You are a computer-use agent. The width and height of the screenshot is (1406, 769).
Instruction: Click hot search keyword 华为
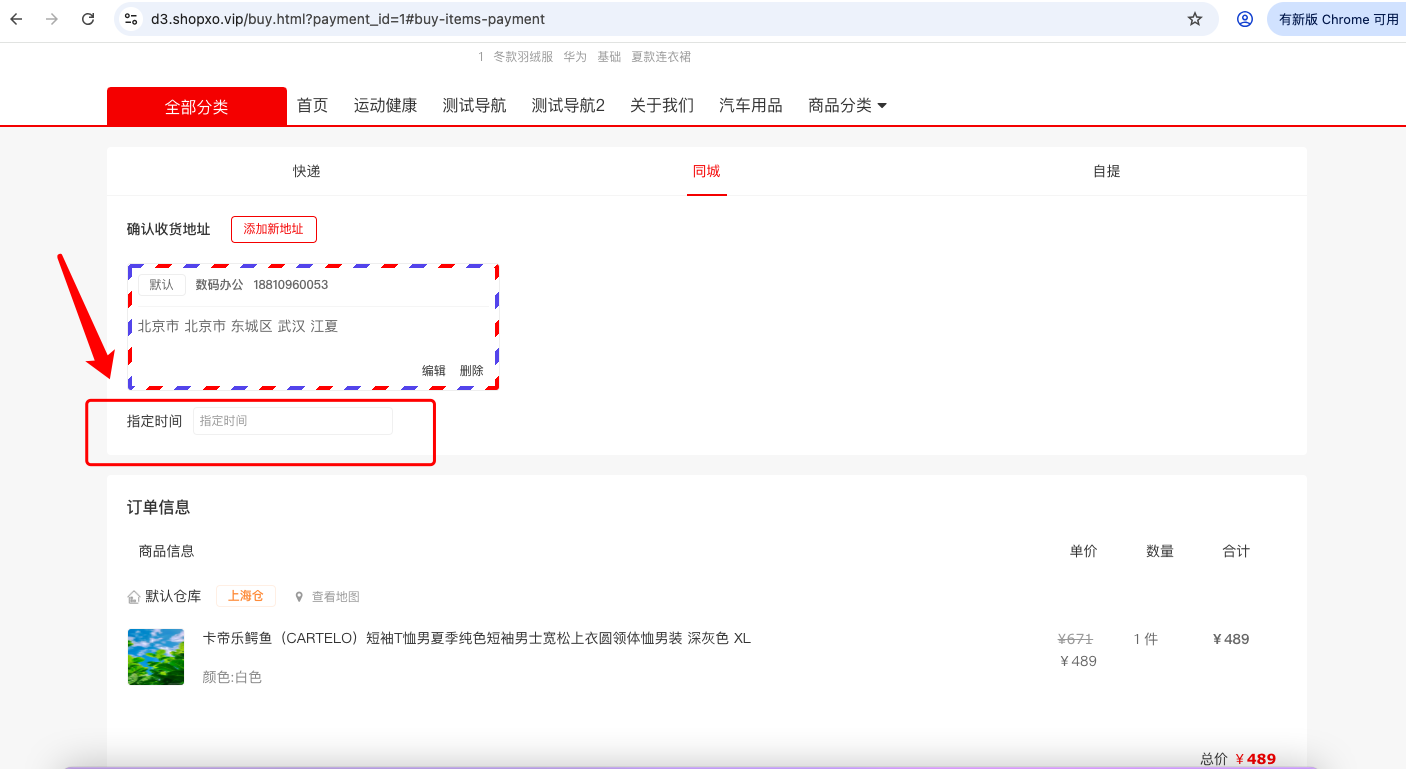[x=575, y=57]
